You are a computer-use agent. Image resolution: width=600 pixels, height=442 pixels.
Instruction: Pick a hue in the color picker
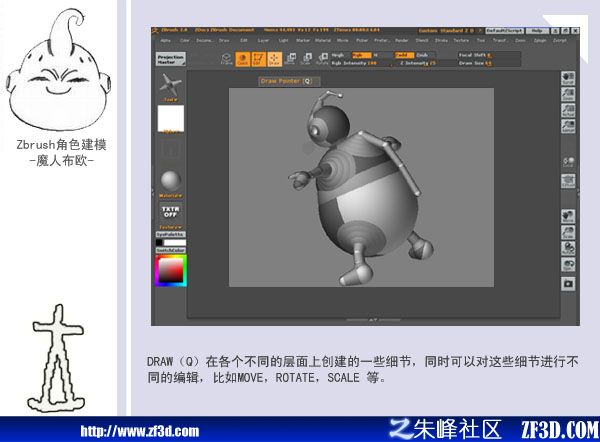(171, 271)
